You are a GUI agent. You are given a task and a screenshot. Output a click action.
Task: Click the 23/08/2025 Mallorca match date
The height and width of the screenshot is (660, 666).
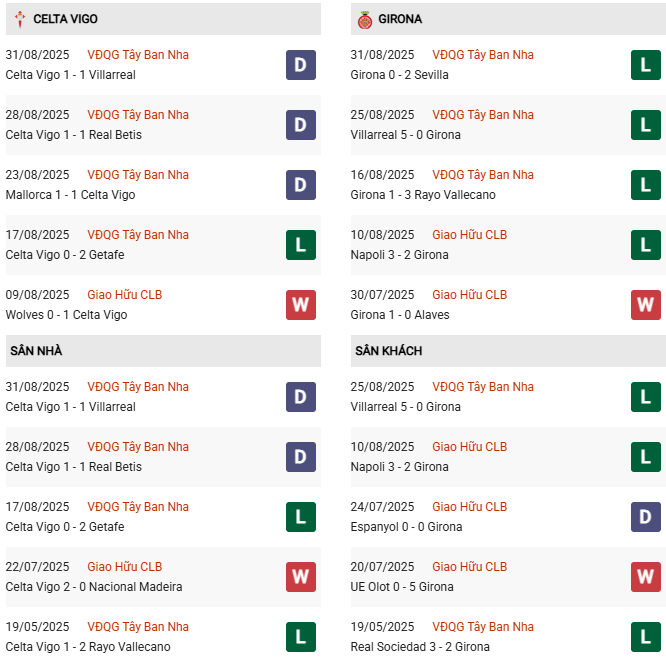pos(37,175)
